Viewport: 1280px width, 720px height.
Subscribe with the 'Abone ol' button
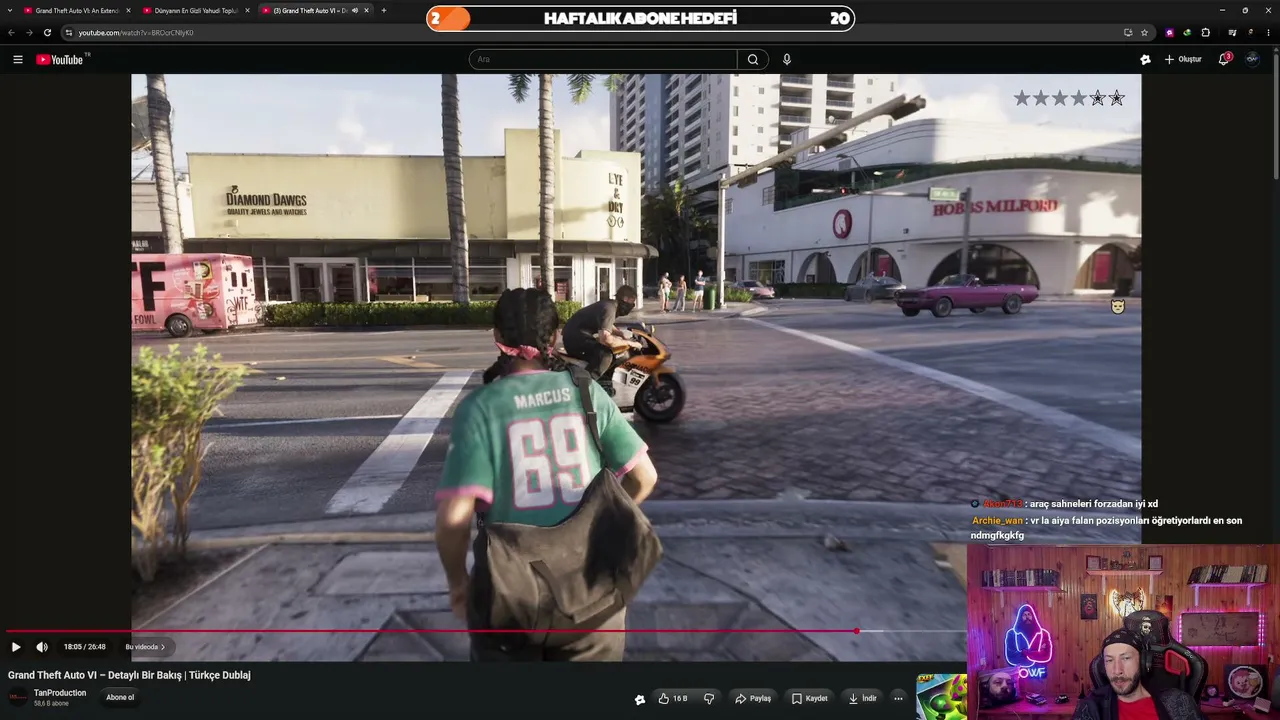120,697
